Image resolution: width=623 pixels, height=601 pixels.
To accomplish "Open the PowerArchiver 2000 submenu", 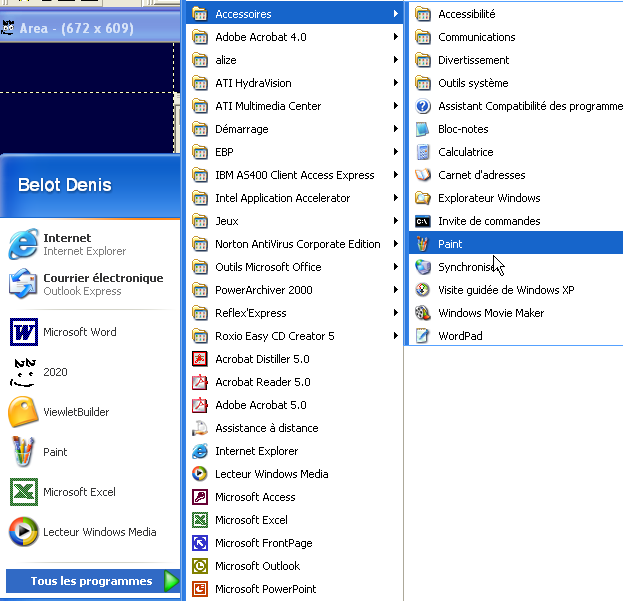I will pyautogui.click(x=295, y=290).
